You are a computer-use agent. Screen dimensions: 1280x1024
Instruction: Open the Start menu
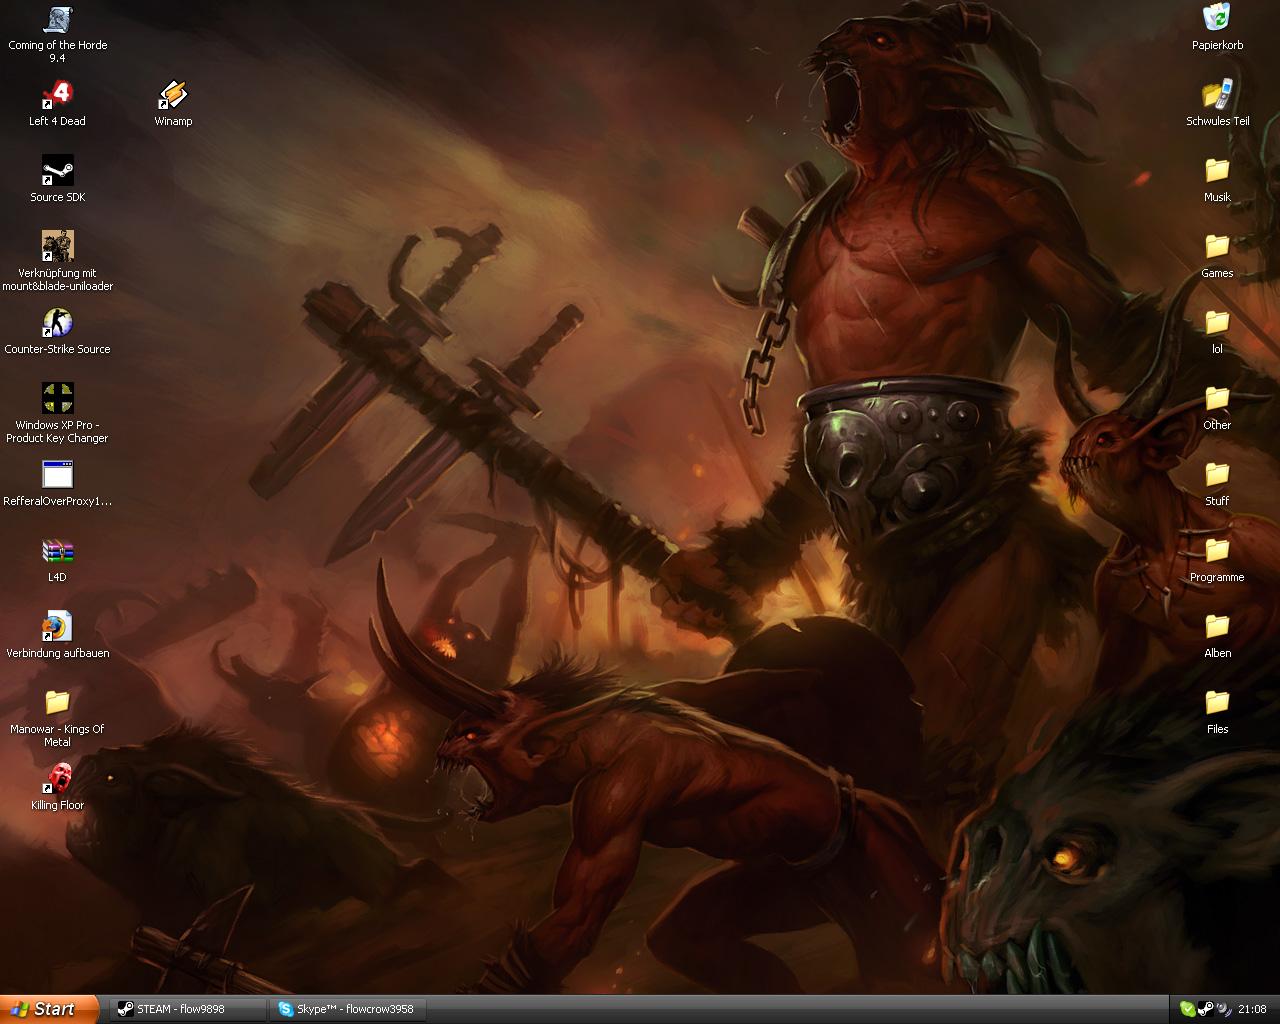click(49, 1009)
